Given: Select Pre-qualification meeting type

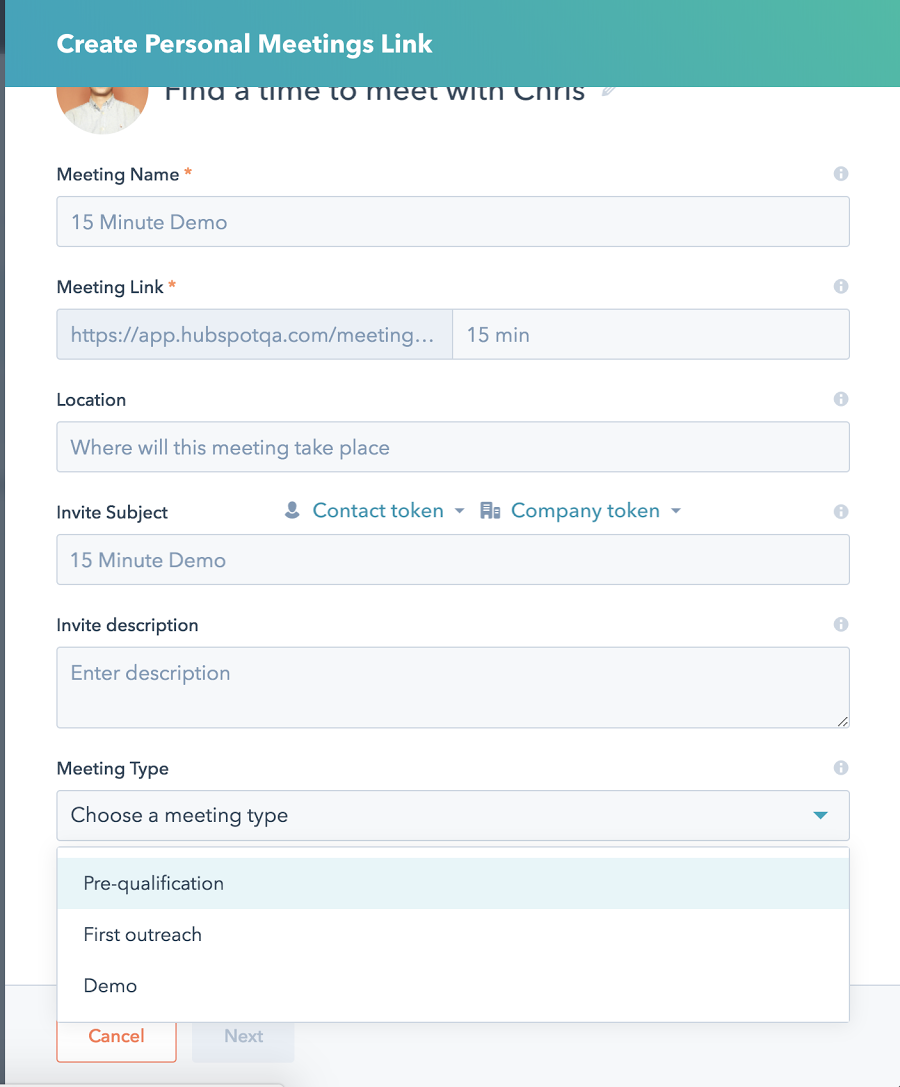Looking at the screenshot, I should [453, 883].
